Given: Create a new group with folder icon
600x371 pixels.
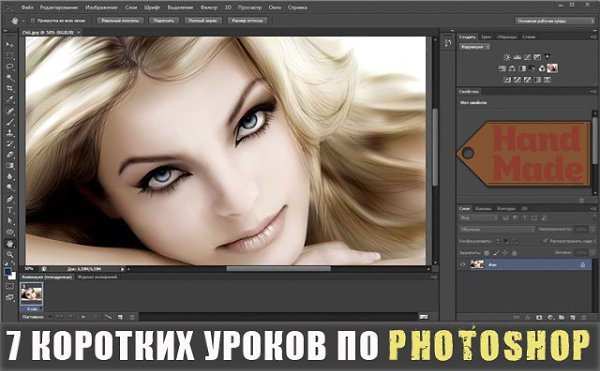Looking at the screenshot, I should click(561, 317).
